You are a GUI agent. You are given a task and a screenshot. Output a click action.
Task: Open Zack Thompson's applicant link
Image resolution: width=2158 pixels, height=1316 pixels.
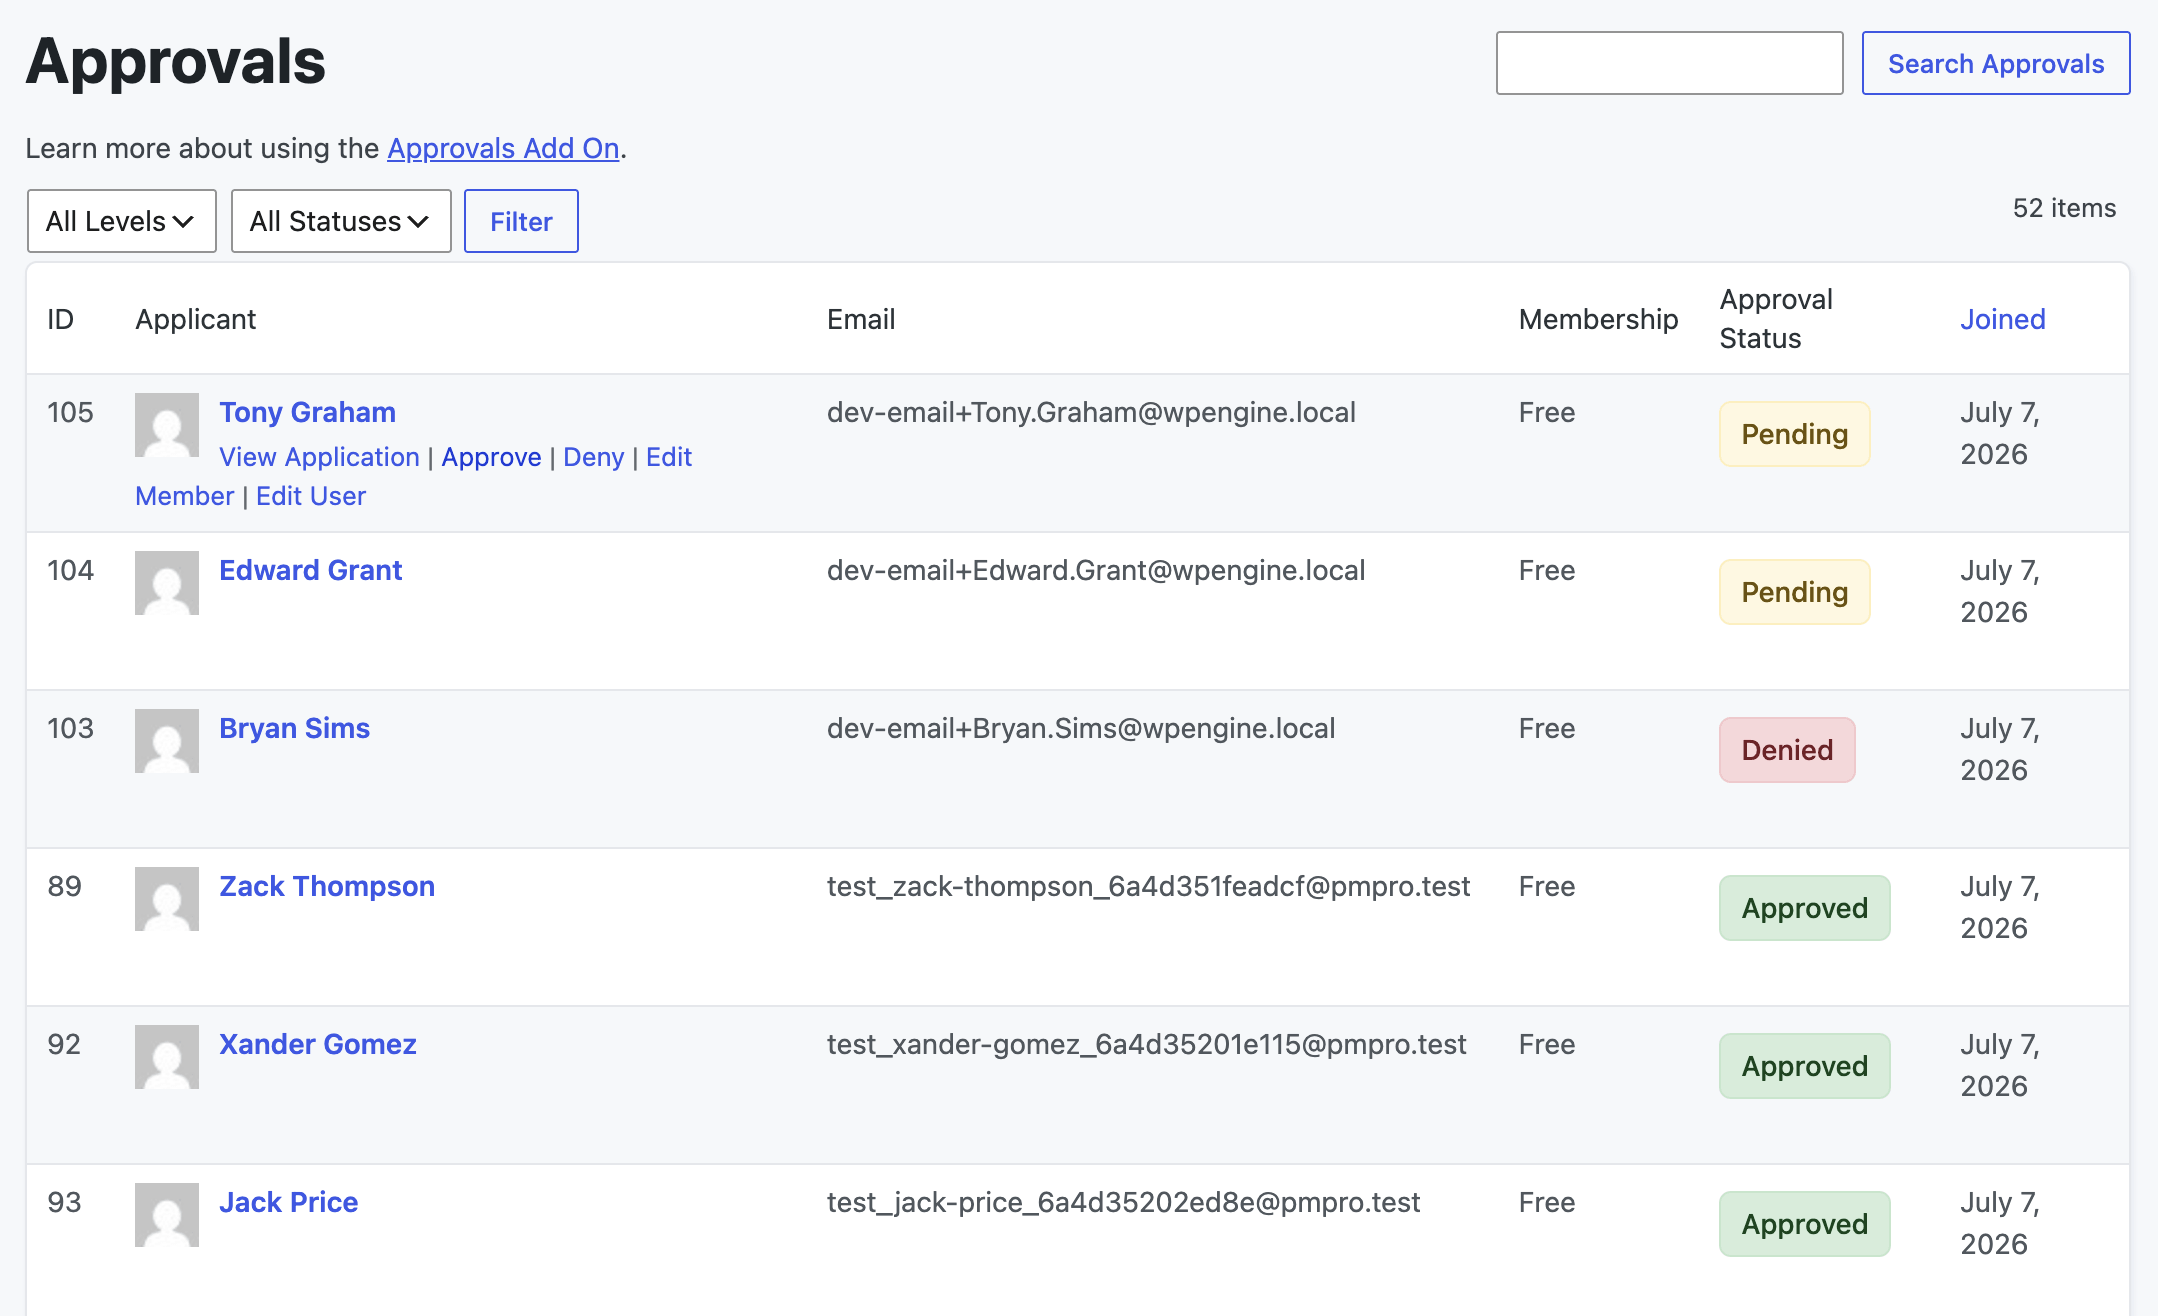(327, 886)
